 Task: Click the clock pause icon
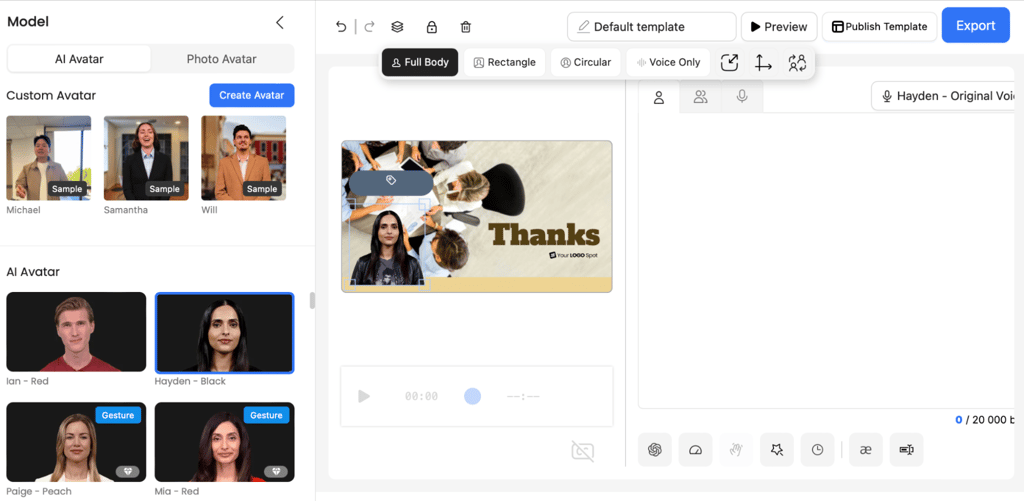818,450
